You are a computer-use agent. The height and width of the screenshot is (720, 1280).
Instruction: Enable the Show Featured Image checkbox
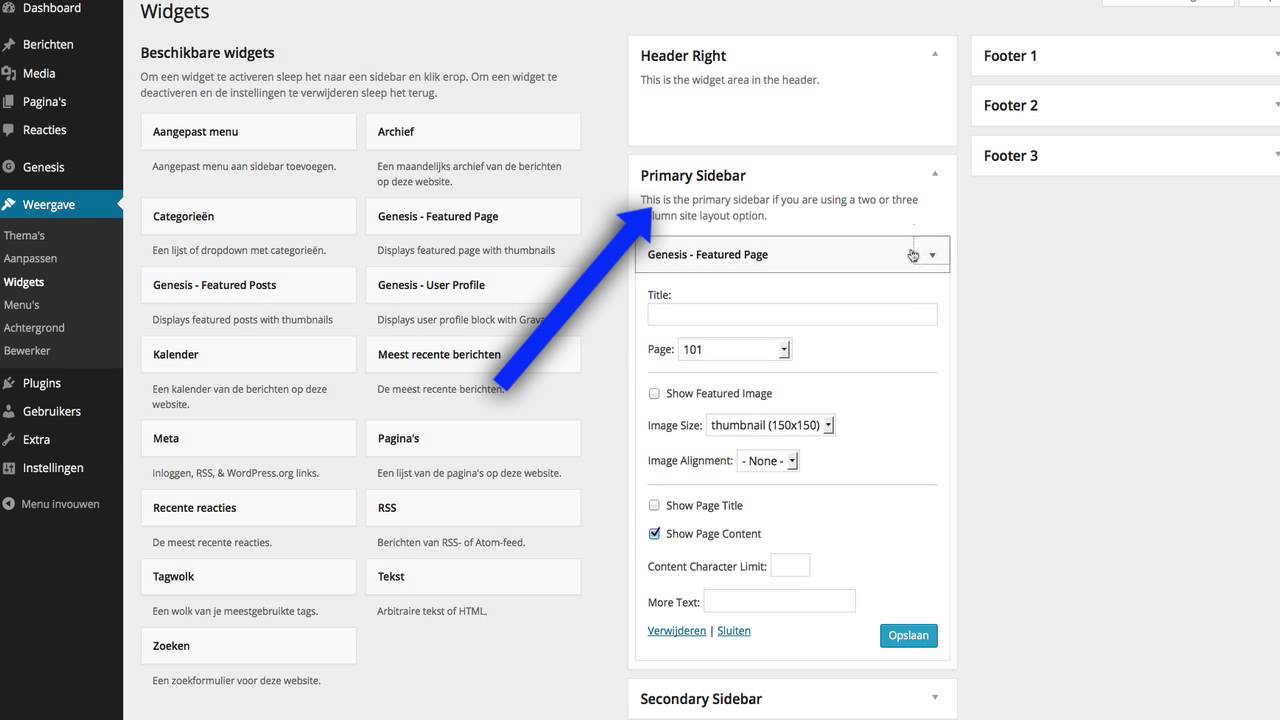(655, 394)
